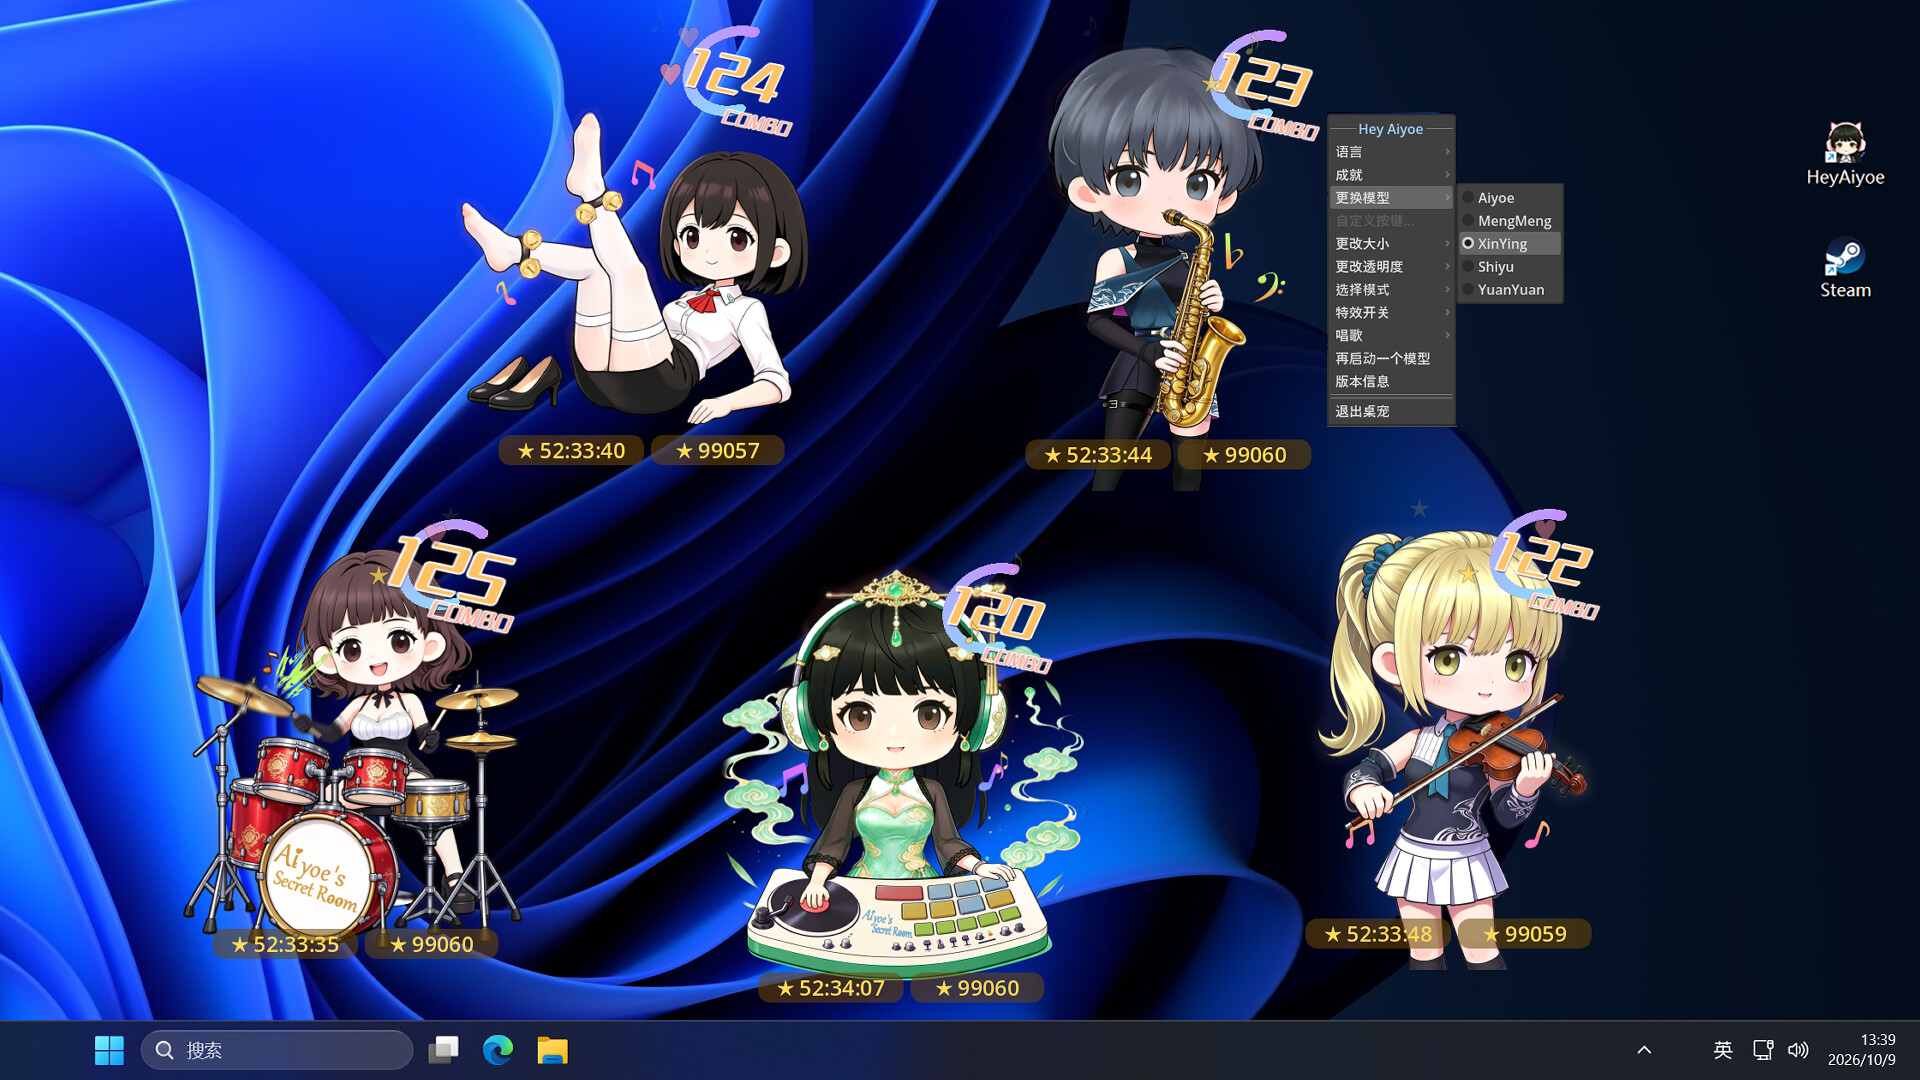Click the 99059 score badge
1920x1080 pixels.
pyautogui.click(x=1525, y=934)
